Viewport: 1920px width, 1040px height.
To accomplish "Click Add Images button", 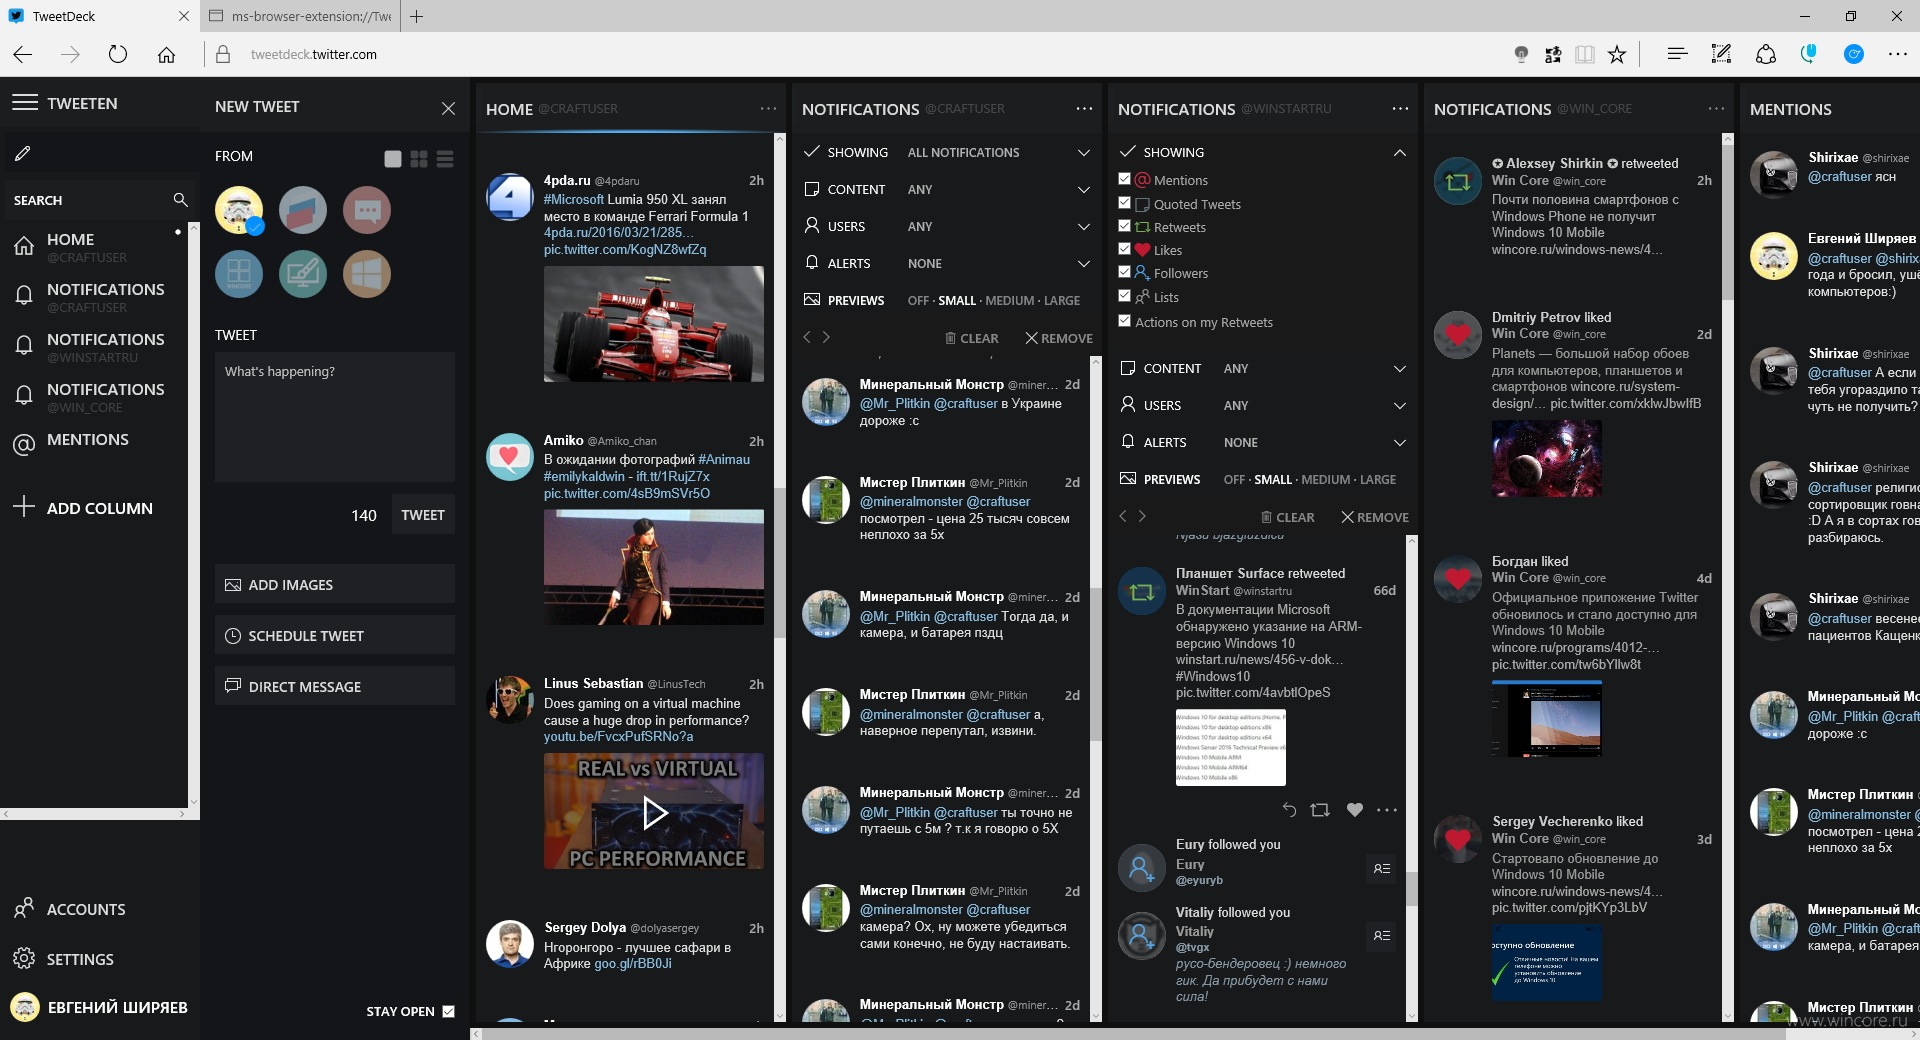I will pyautogui.click(x=334, y=584).
